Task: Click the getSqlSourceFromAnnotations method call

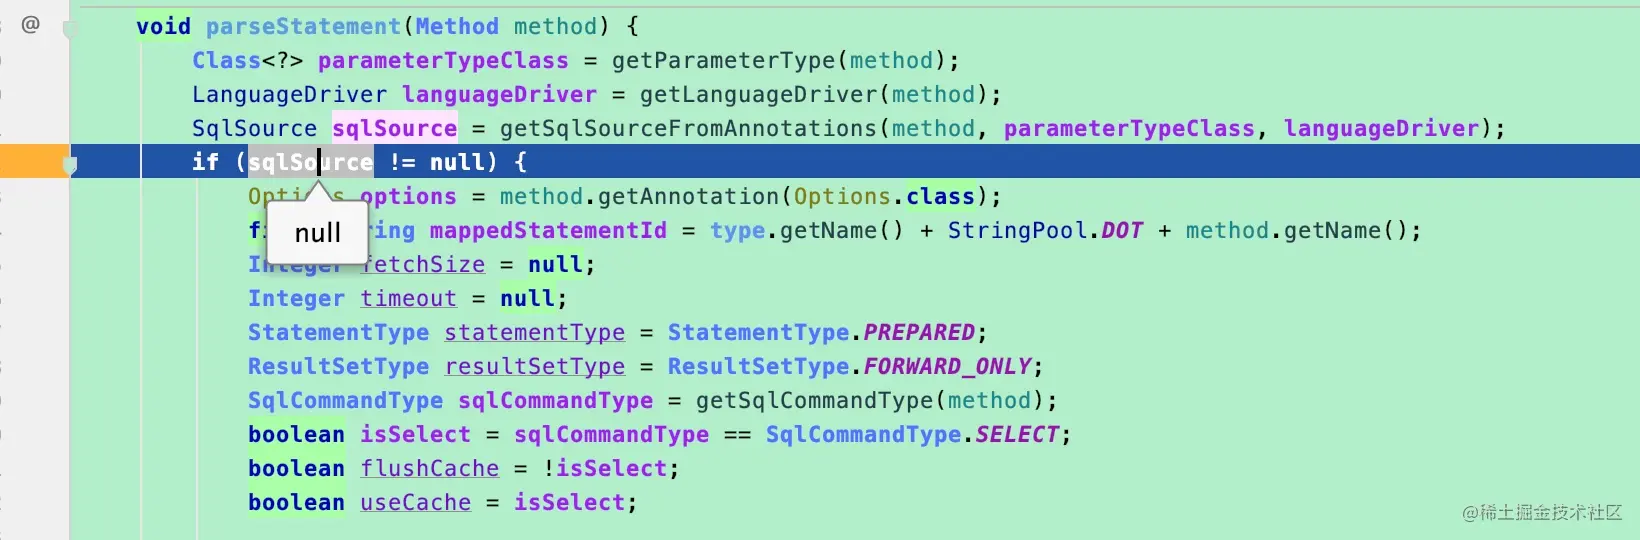Action: click(x=688, y=128)
